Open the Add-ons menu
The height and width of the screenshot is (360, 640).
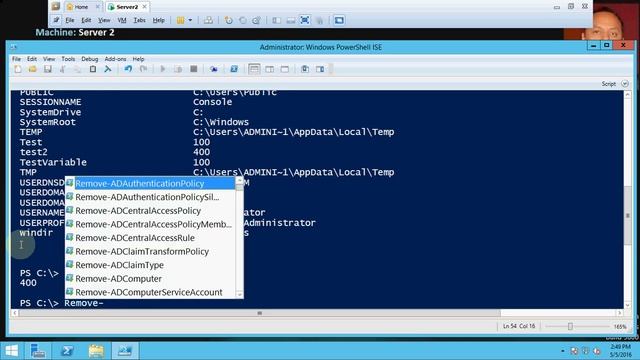coord(115,59)
